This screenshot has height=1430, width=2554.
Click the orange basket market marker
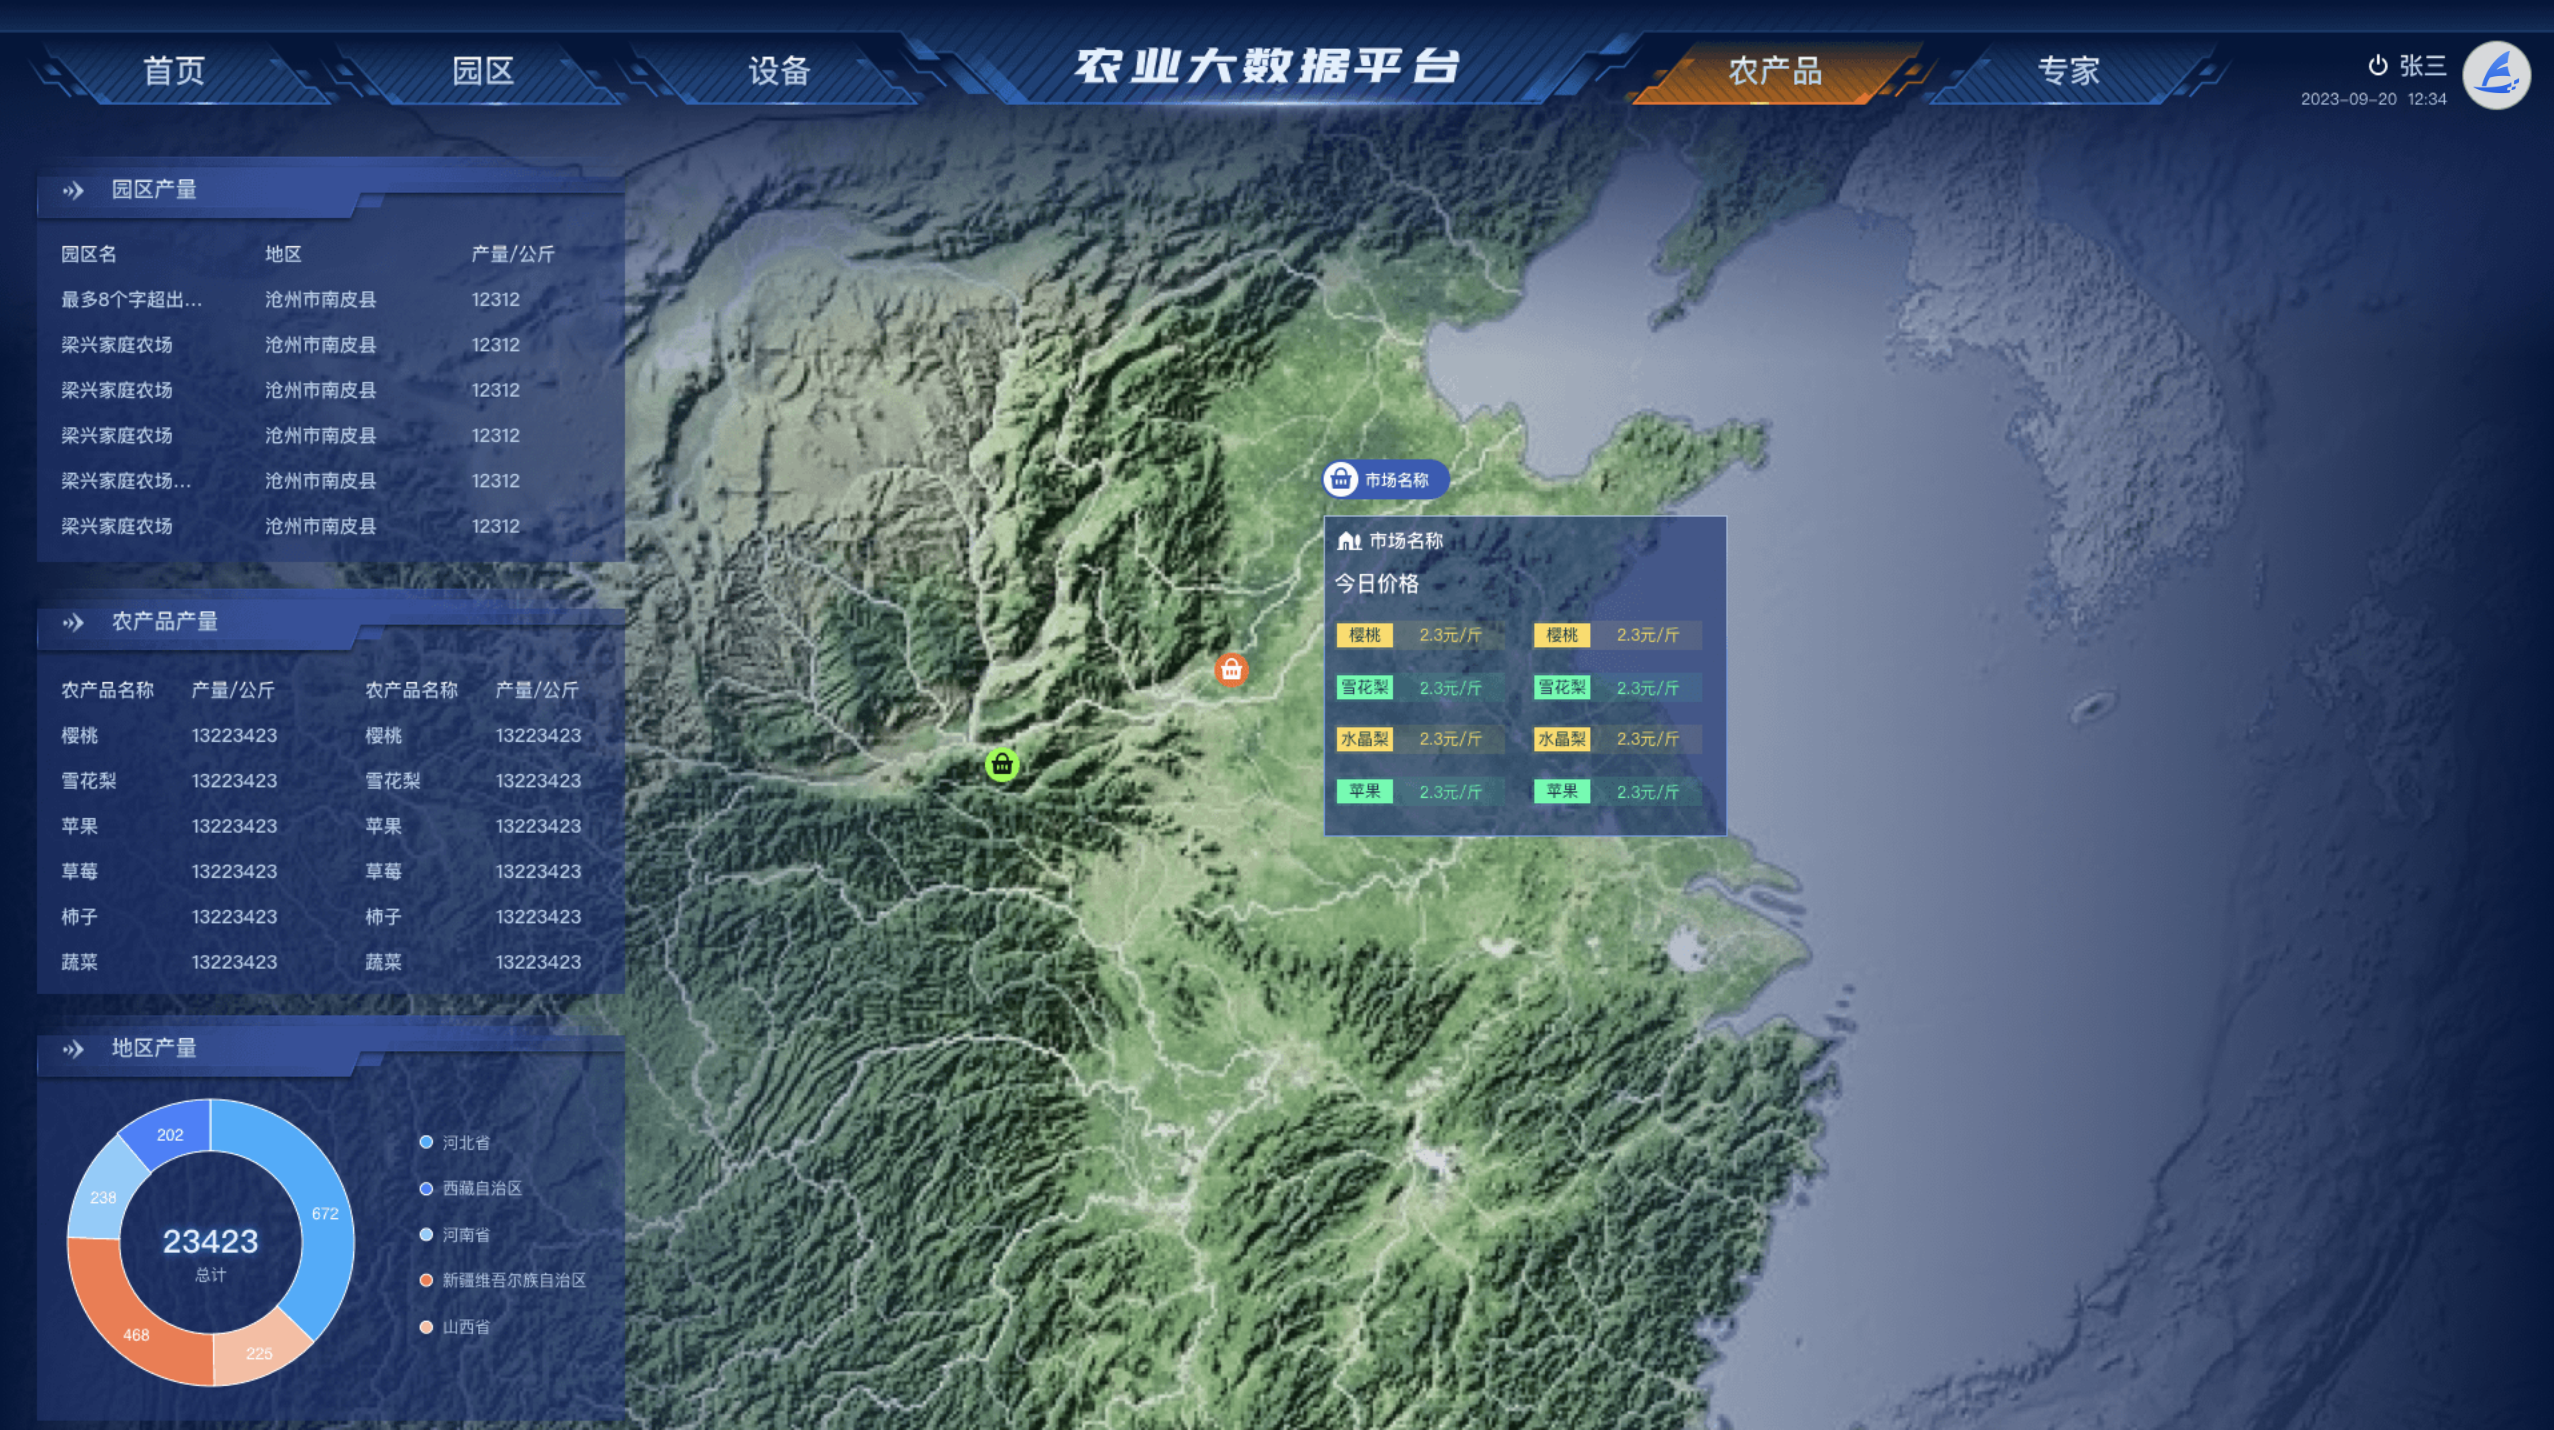pyautogui.click(x=1231, y=670)
